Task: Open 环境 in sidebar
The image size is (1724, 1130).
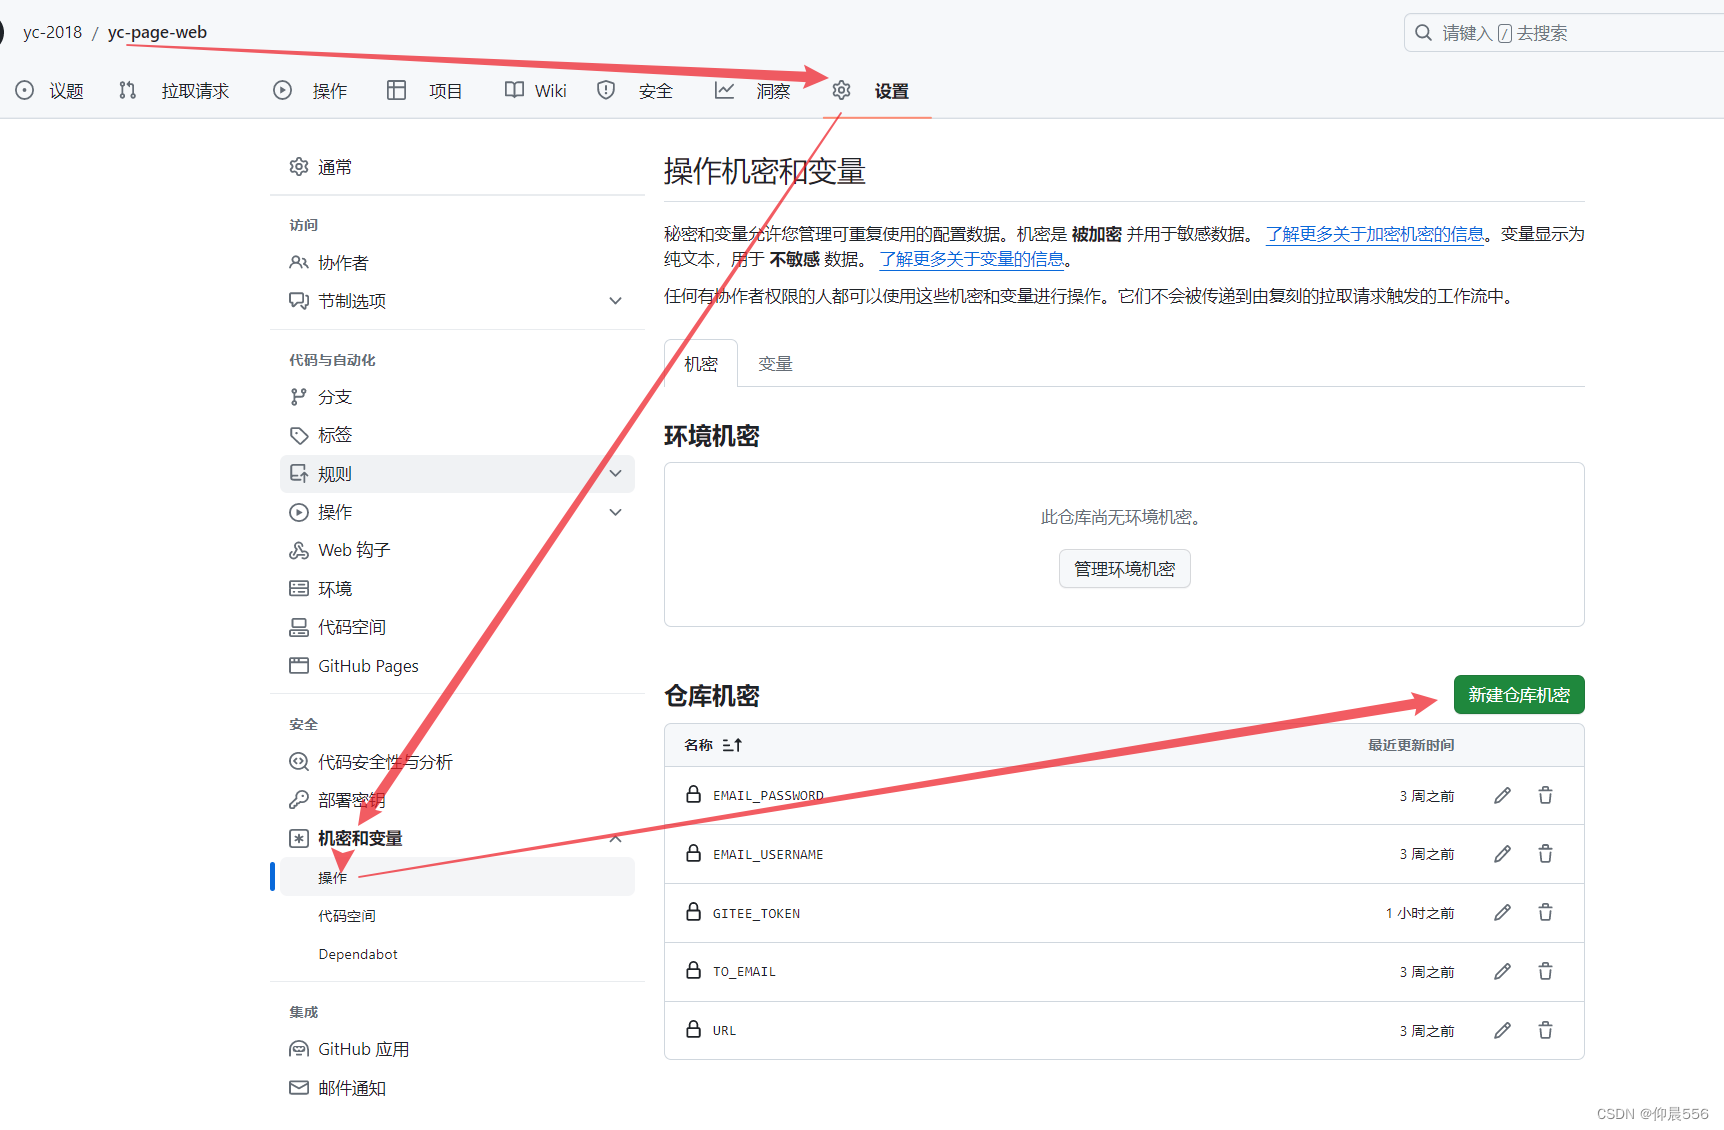Action: (x=335, y=589)
